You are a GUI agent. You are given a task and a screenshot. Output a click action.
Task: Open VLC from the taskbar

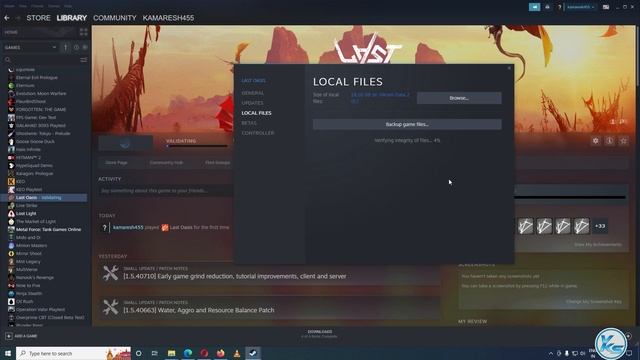[x=237, y=353]
